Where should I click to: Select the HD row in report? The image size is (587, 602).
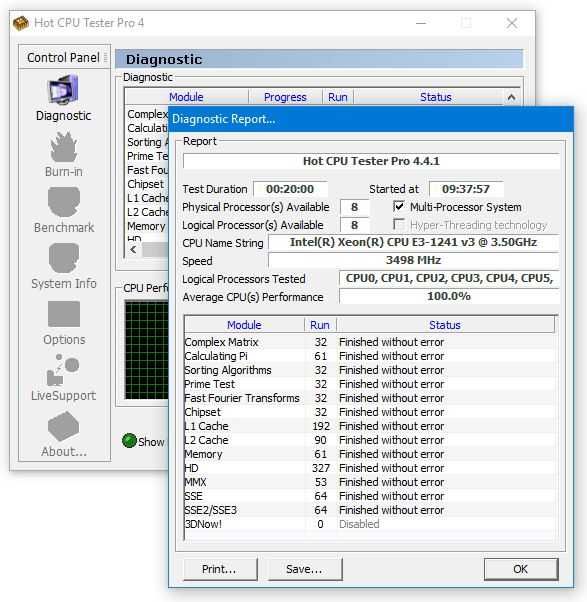point(370,468)
